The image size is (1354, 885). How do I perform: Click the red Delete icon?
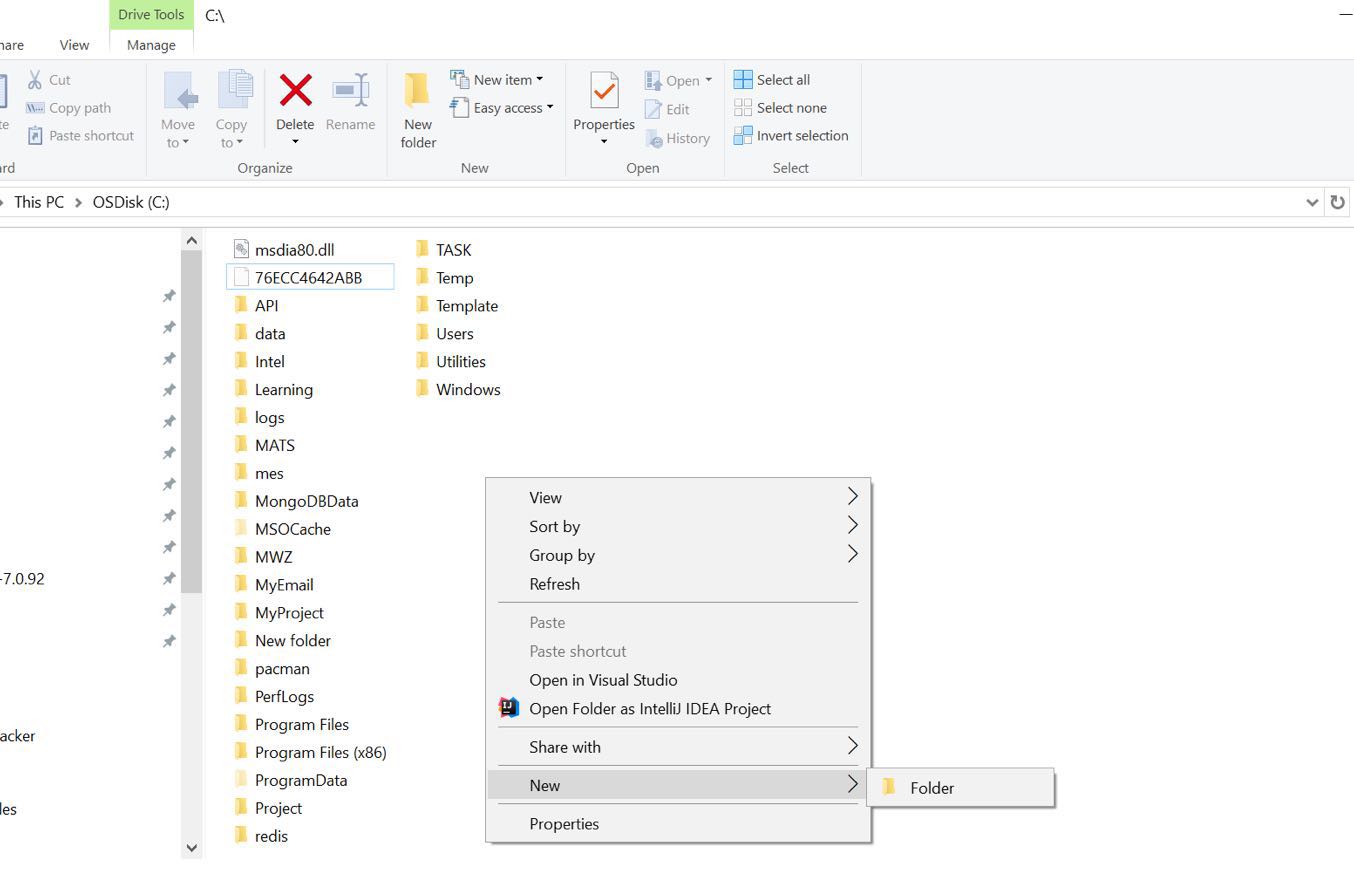point(295,91)
